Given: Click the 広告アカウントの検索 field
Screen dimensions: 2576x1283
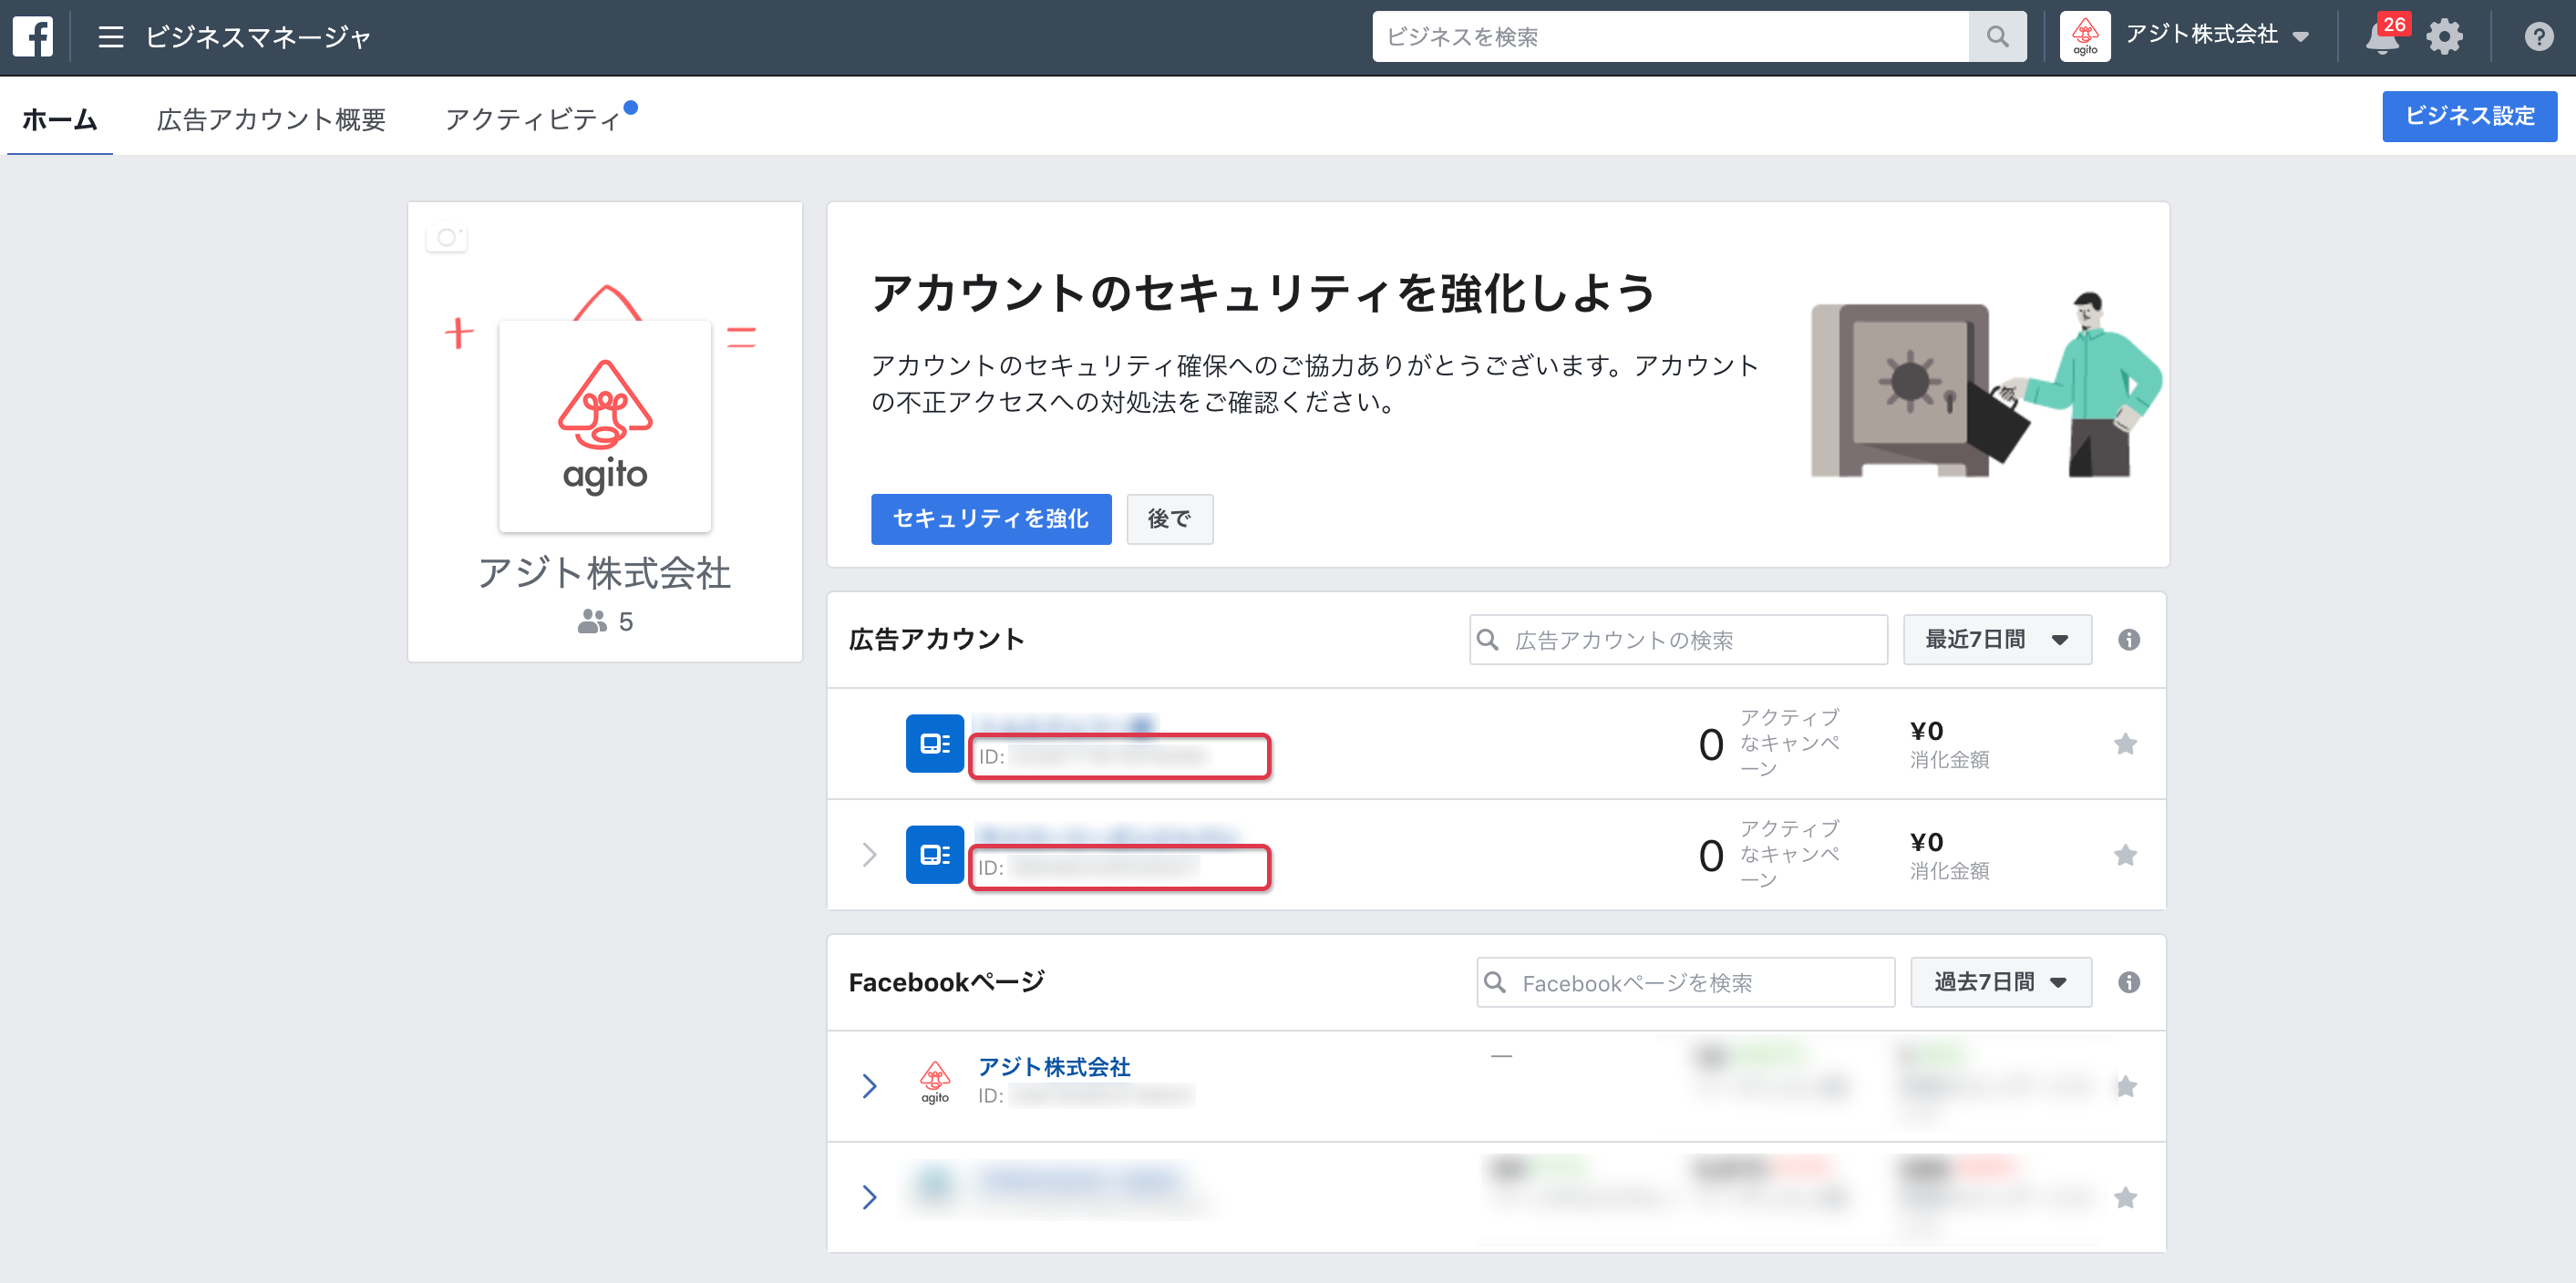Looking at the screenshot, I should (x=1678, y=640).
